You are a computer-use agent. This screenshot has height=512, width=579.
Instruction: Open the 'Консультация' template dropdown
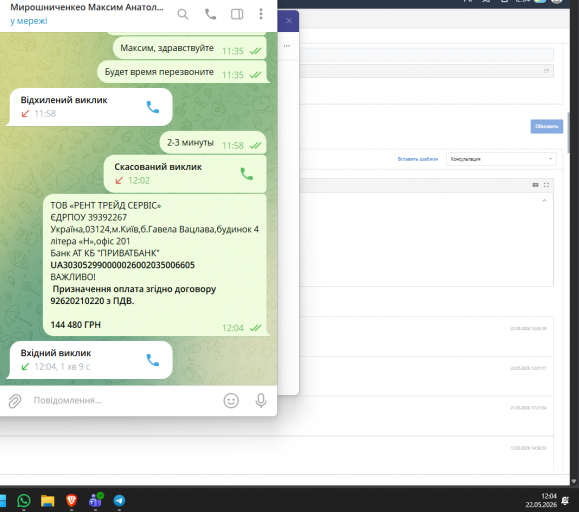[x=501, y=159]
